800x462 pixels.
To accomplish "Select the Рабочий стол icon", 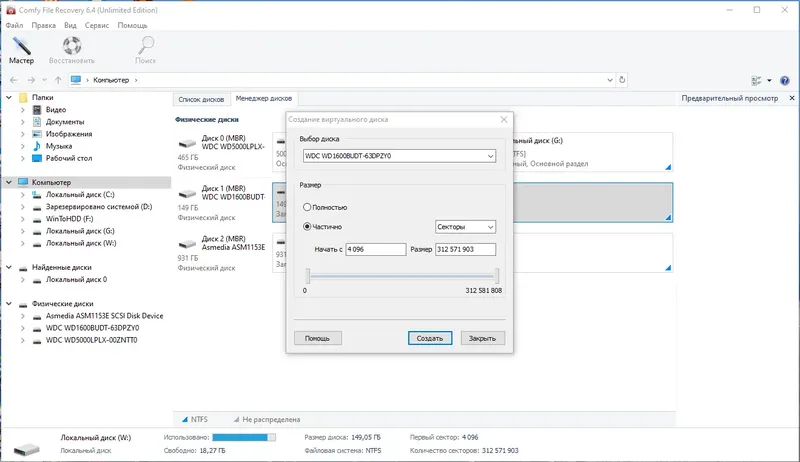I will [37, 159].
